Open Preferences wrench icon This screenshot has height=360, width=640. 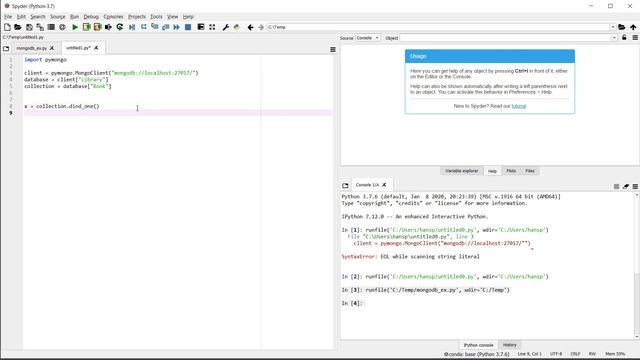pos(225,27)
